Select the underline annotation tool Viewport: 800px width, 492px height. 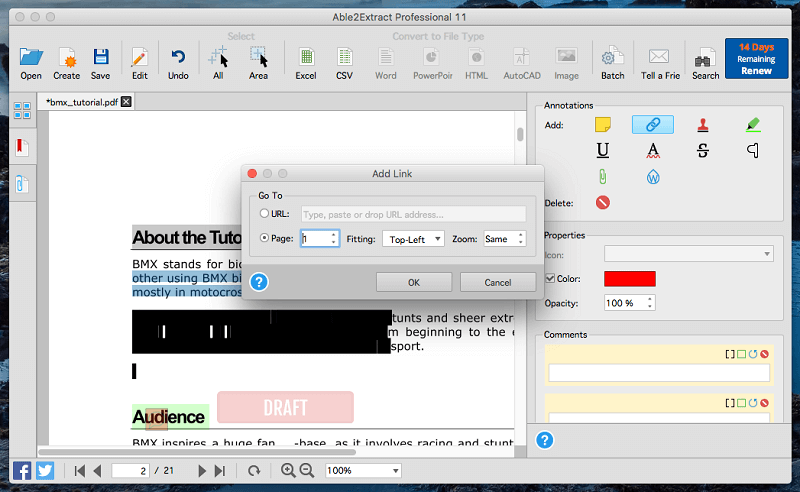pyautogui.click(x=603, y=150)
